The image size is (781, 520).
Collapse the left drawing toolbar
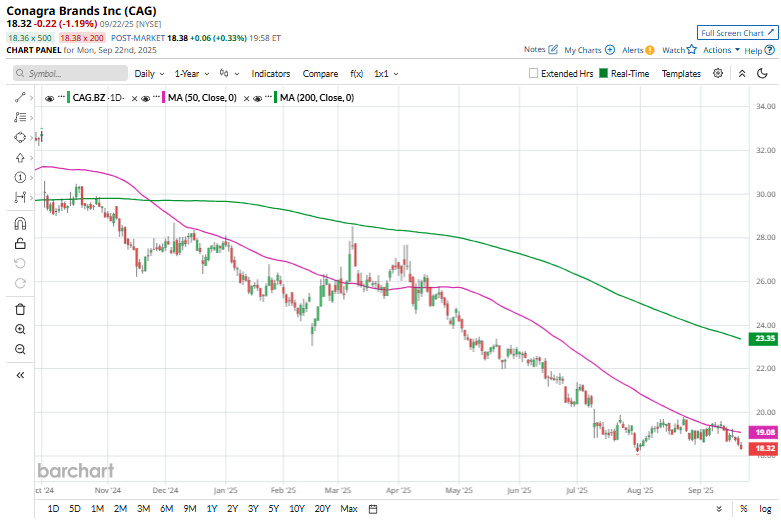pos(20,375)
